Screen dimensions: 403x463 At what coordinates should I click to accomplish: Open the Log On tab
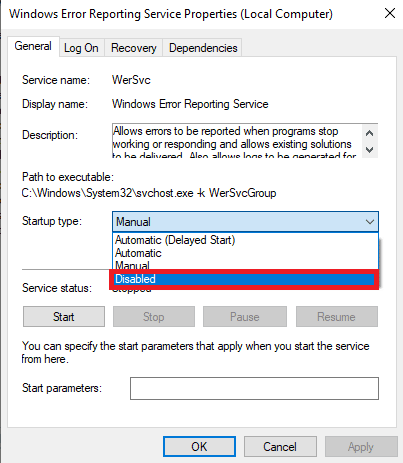pos(81,48)
